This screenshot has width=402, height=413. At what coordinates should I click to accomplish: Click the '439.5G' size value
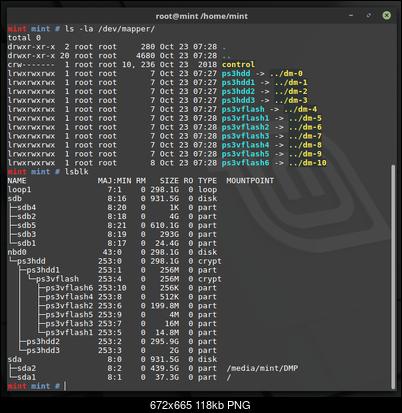164,368
